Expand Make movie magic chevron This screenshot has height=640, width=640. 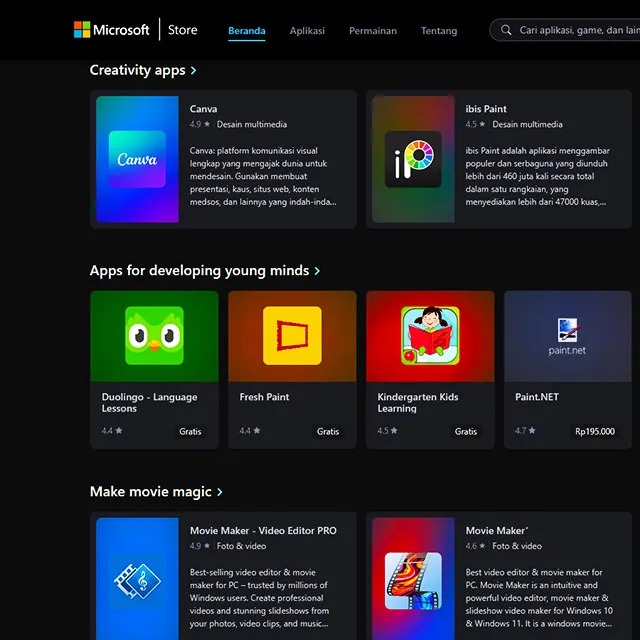pos(220,492)
